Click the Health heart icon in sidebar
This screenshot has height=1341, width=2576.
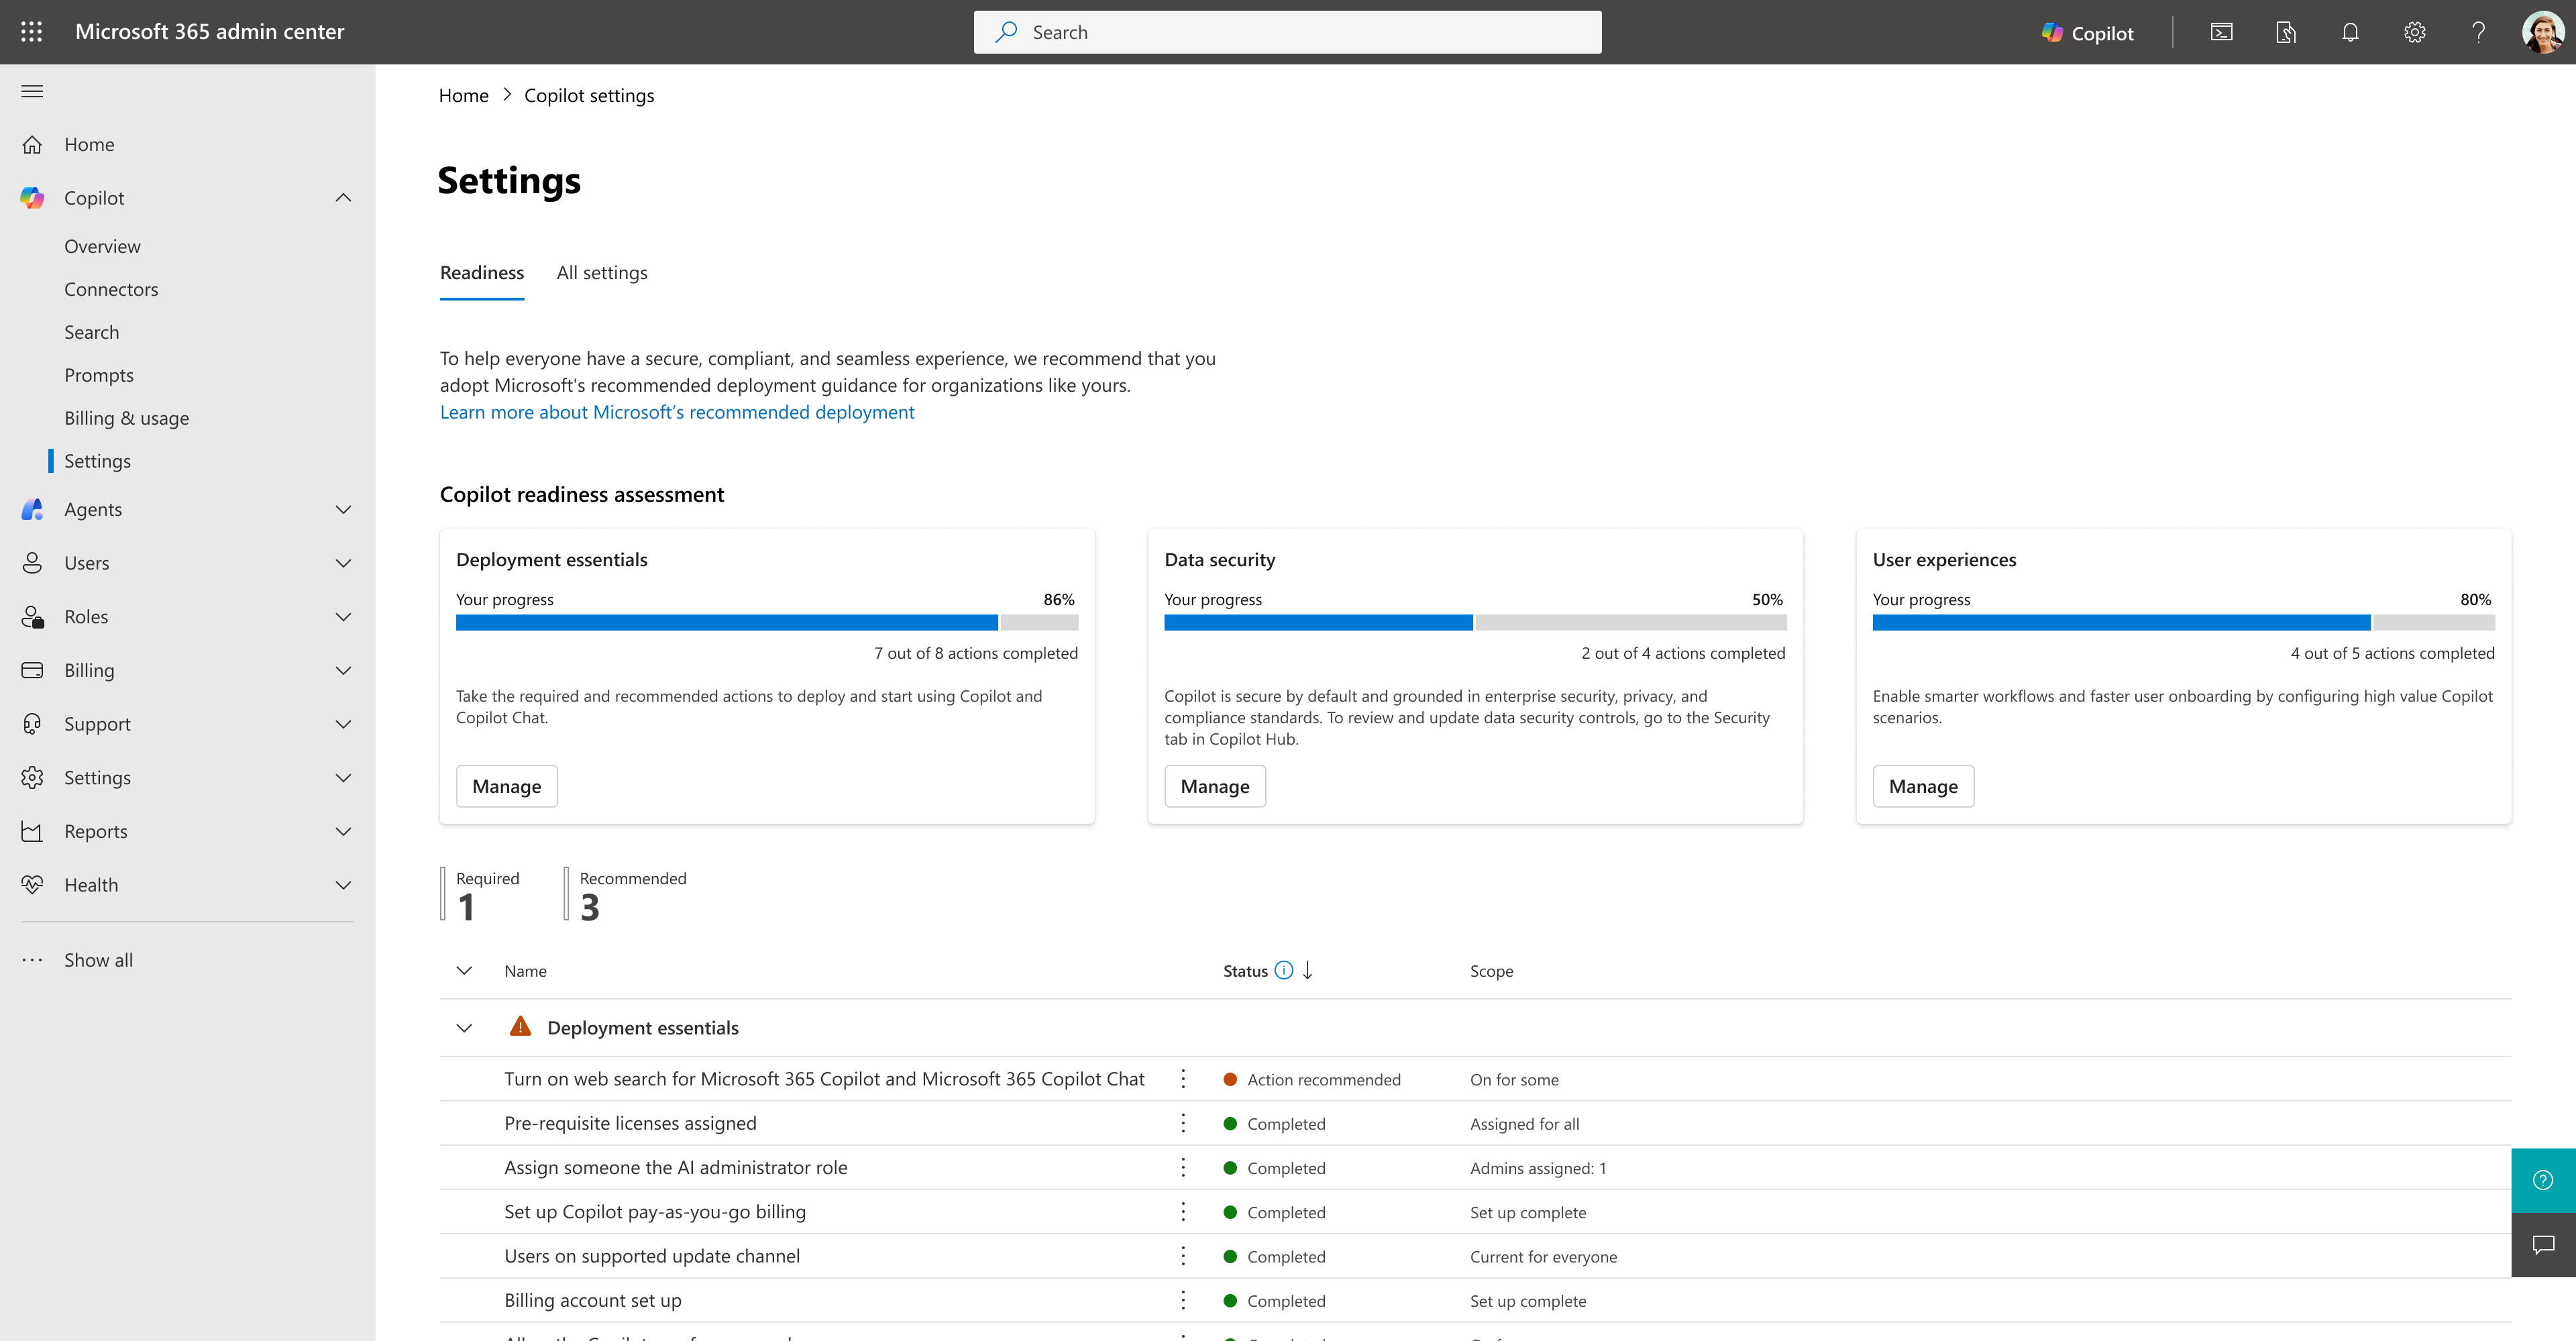(32, 885)
